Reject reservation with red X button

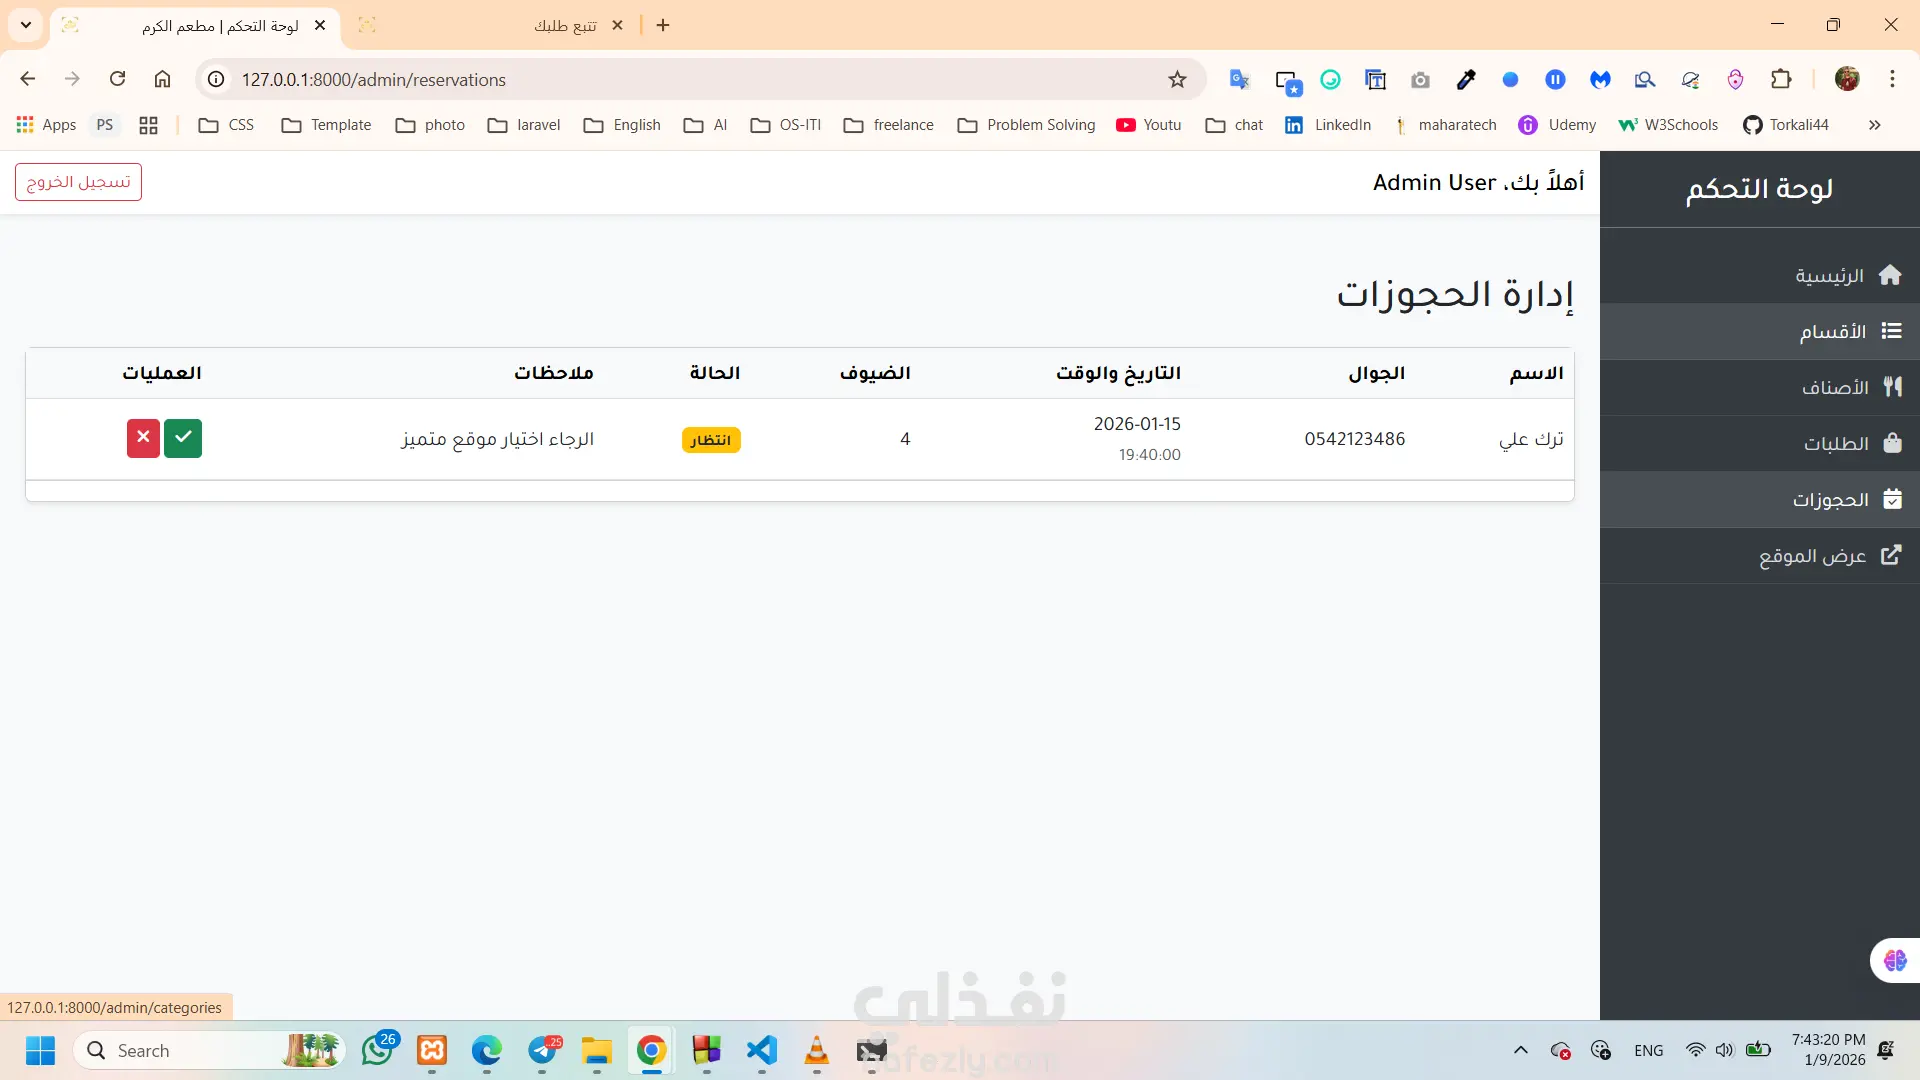[143, 438]
